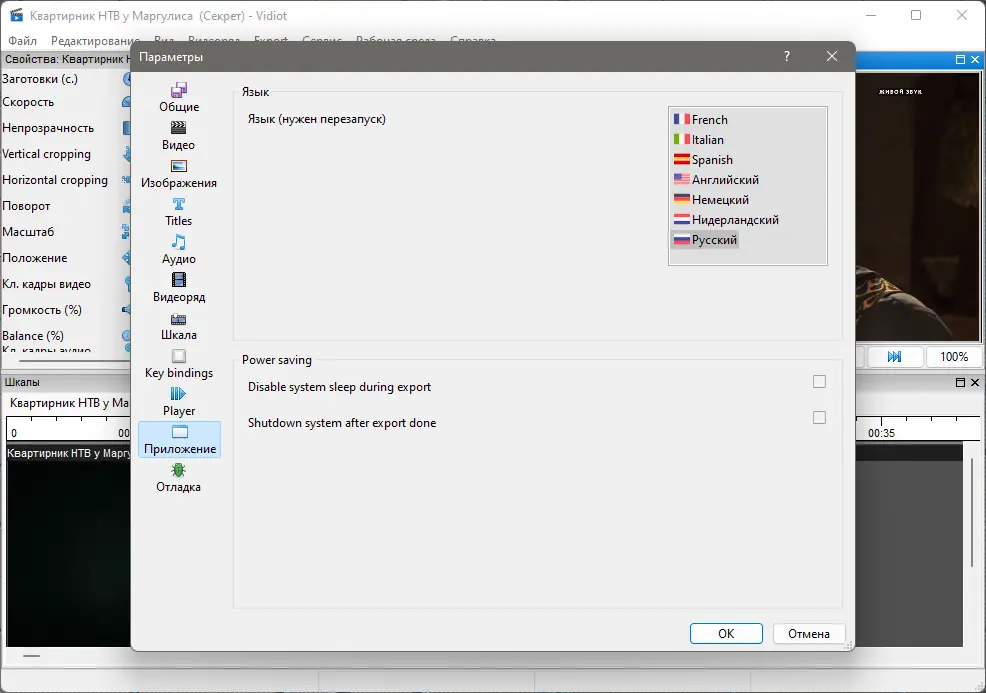Select the Масштаб property label
The image size is (986, 693).
[28, 232]
